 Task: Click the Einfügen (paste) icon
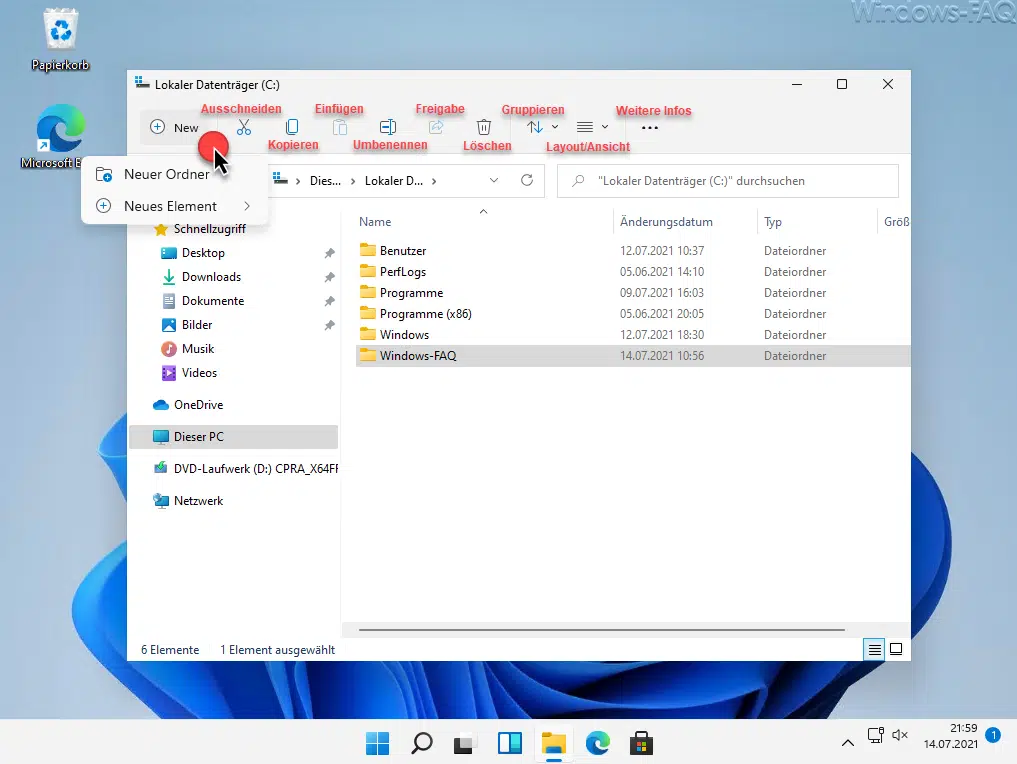[339, 127]
